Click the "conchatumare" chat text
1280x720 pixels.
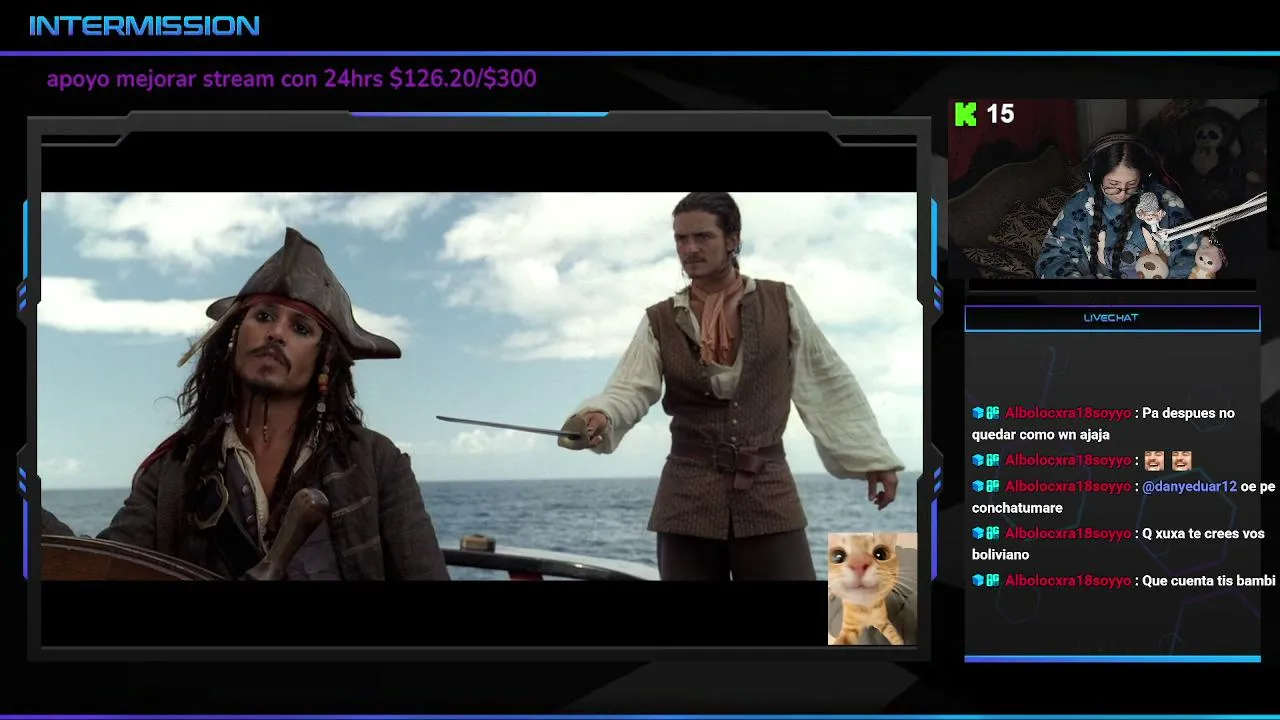(x=1017, y=508)
